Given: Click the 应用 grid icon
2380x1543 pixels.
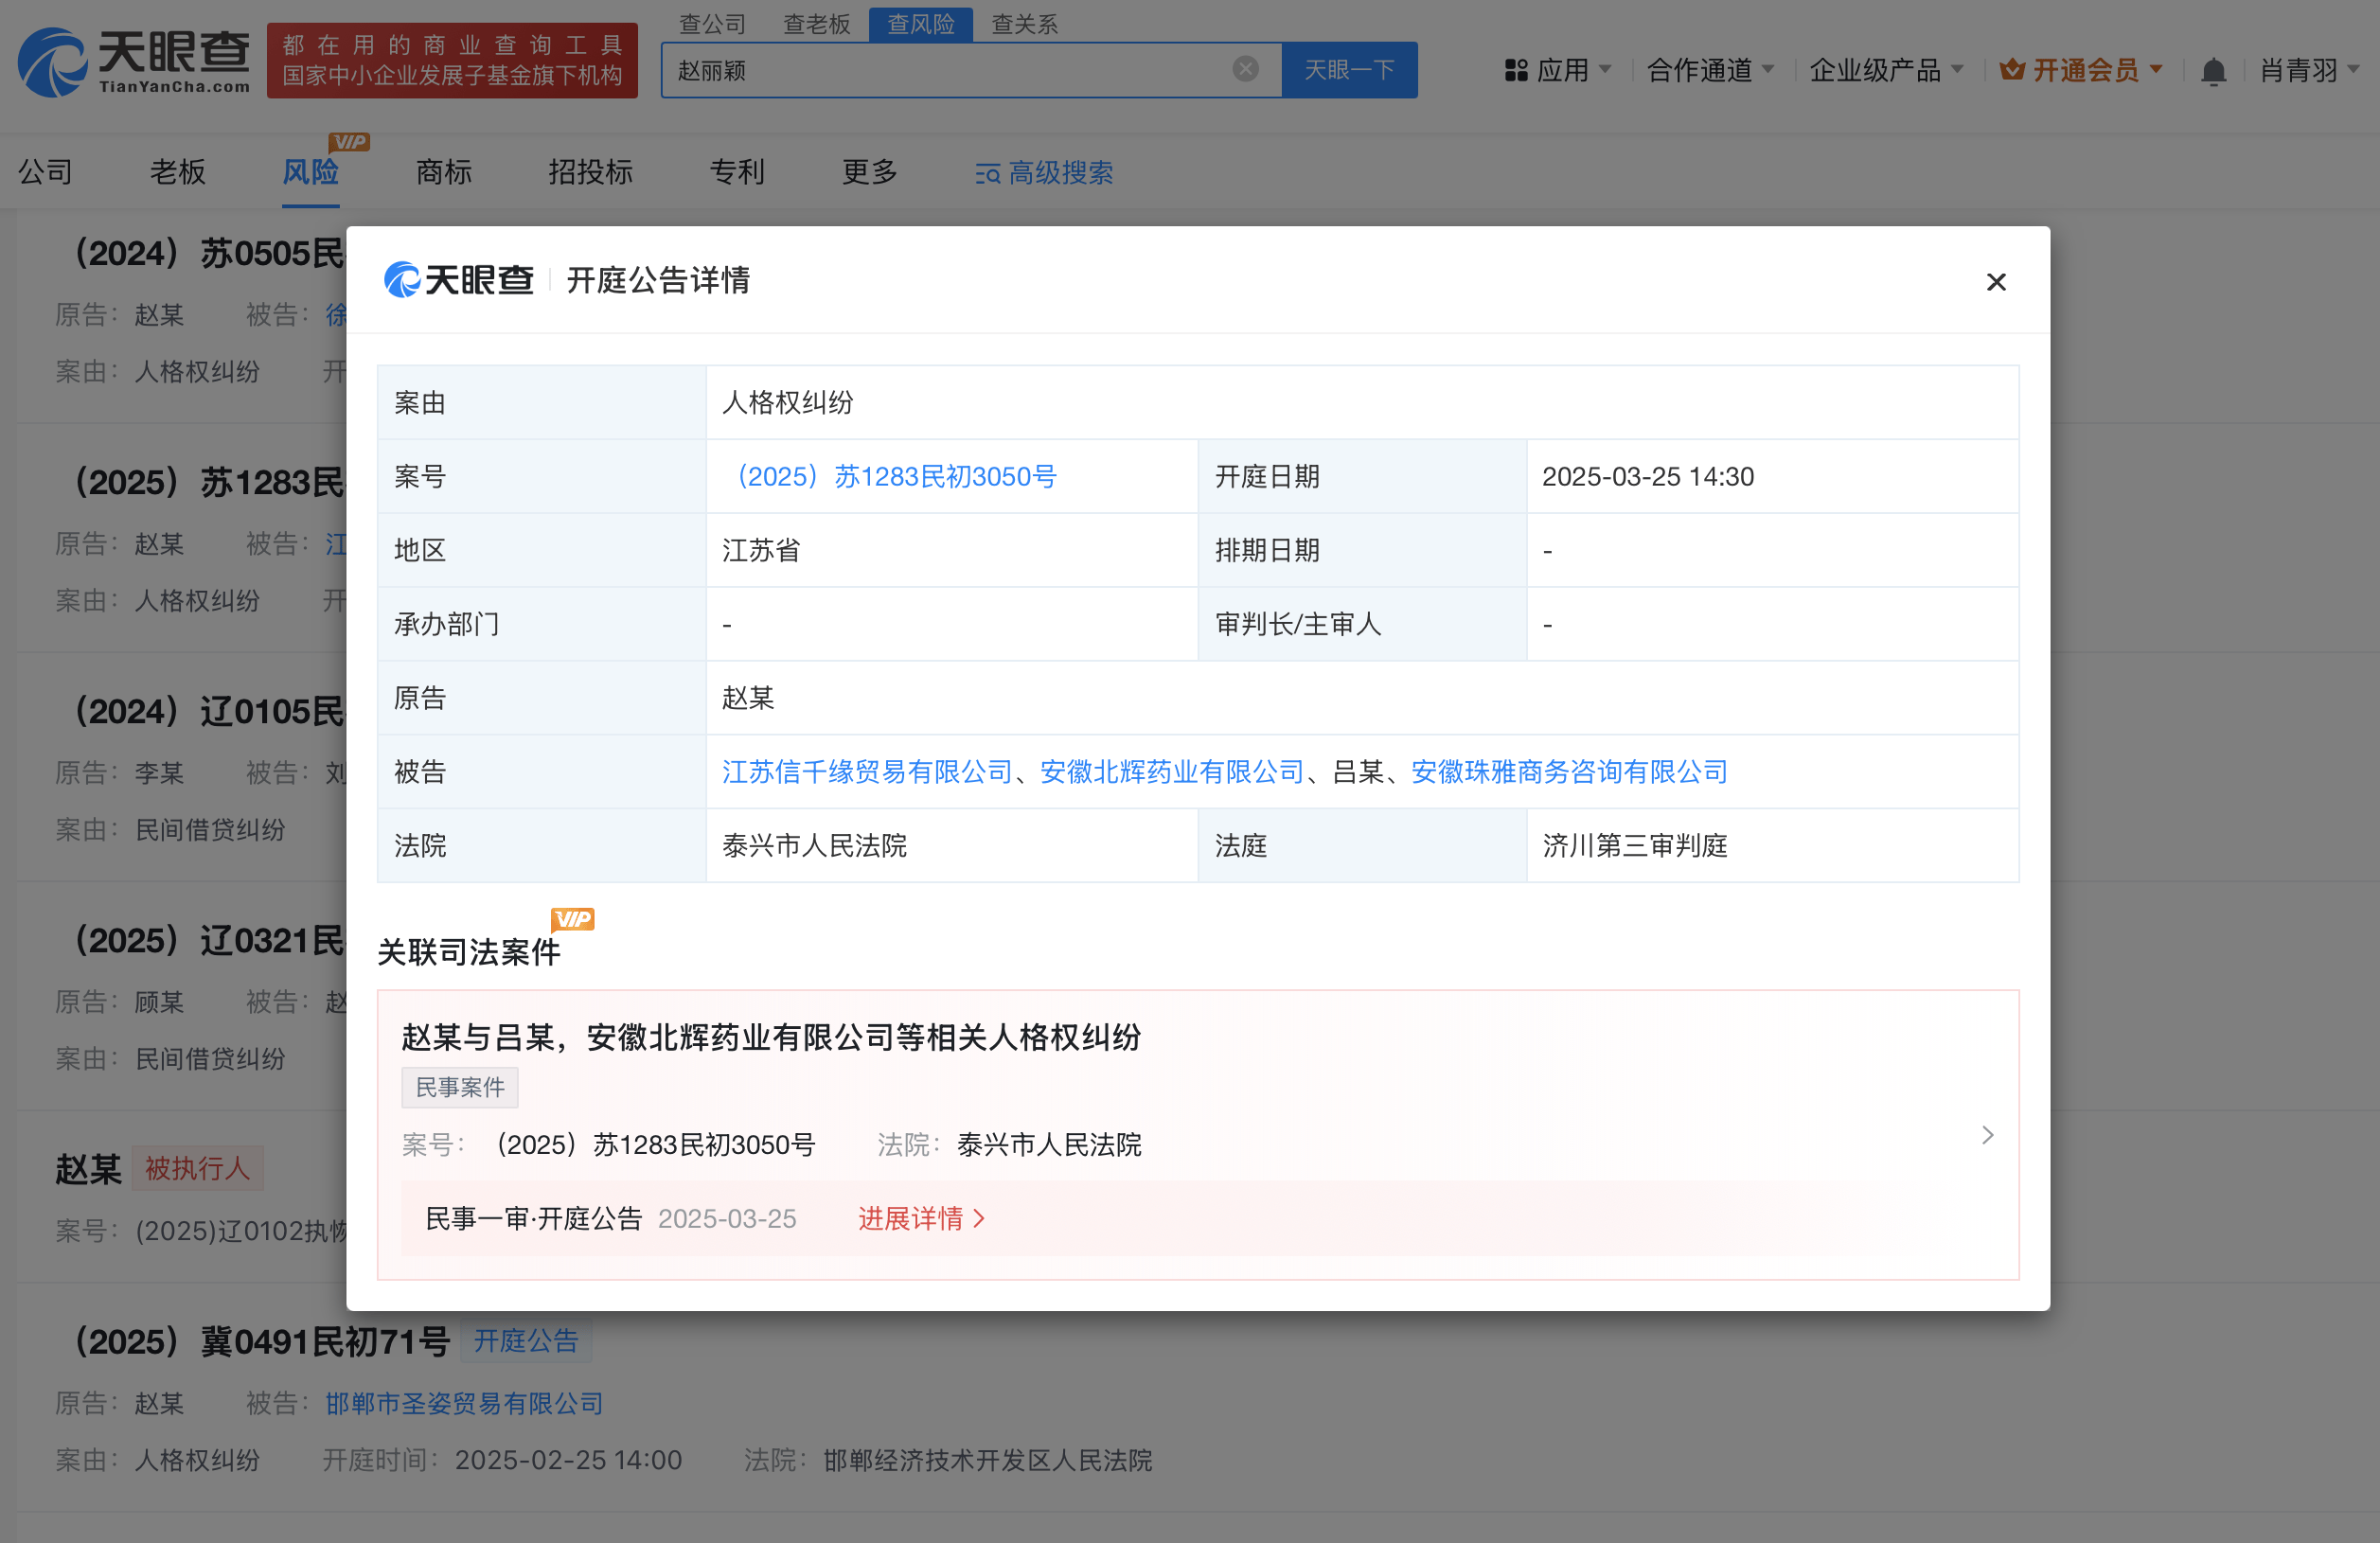Looking at the screenshot, I should 1516,70.
